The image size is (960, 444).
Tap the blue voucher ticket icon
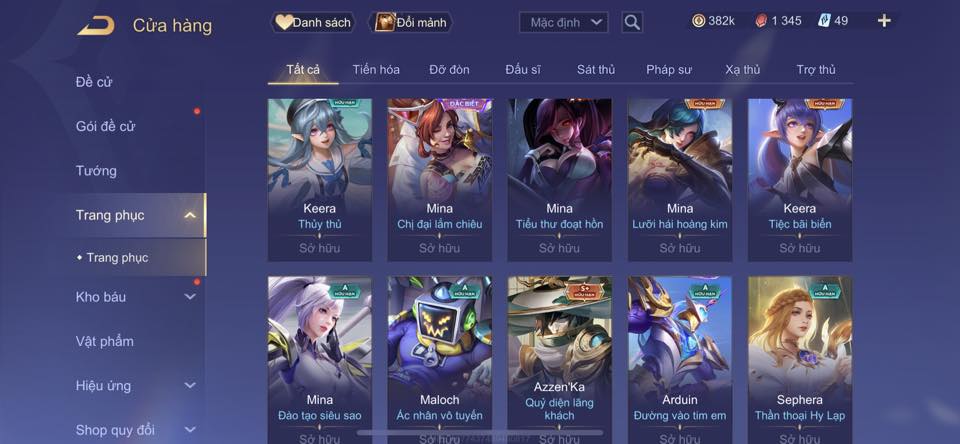click(824, 21)
